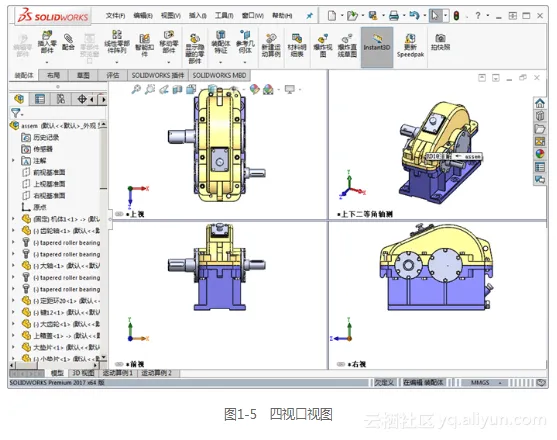Toggle the link icon beside 右视 viewport label
557x440 pixels.
click(x=341, y=364)
